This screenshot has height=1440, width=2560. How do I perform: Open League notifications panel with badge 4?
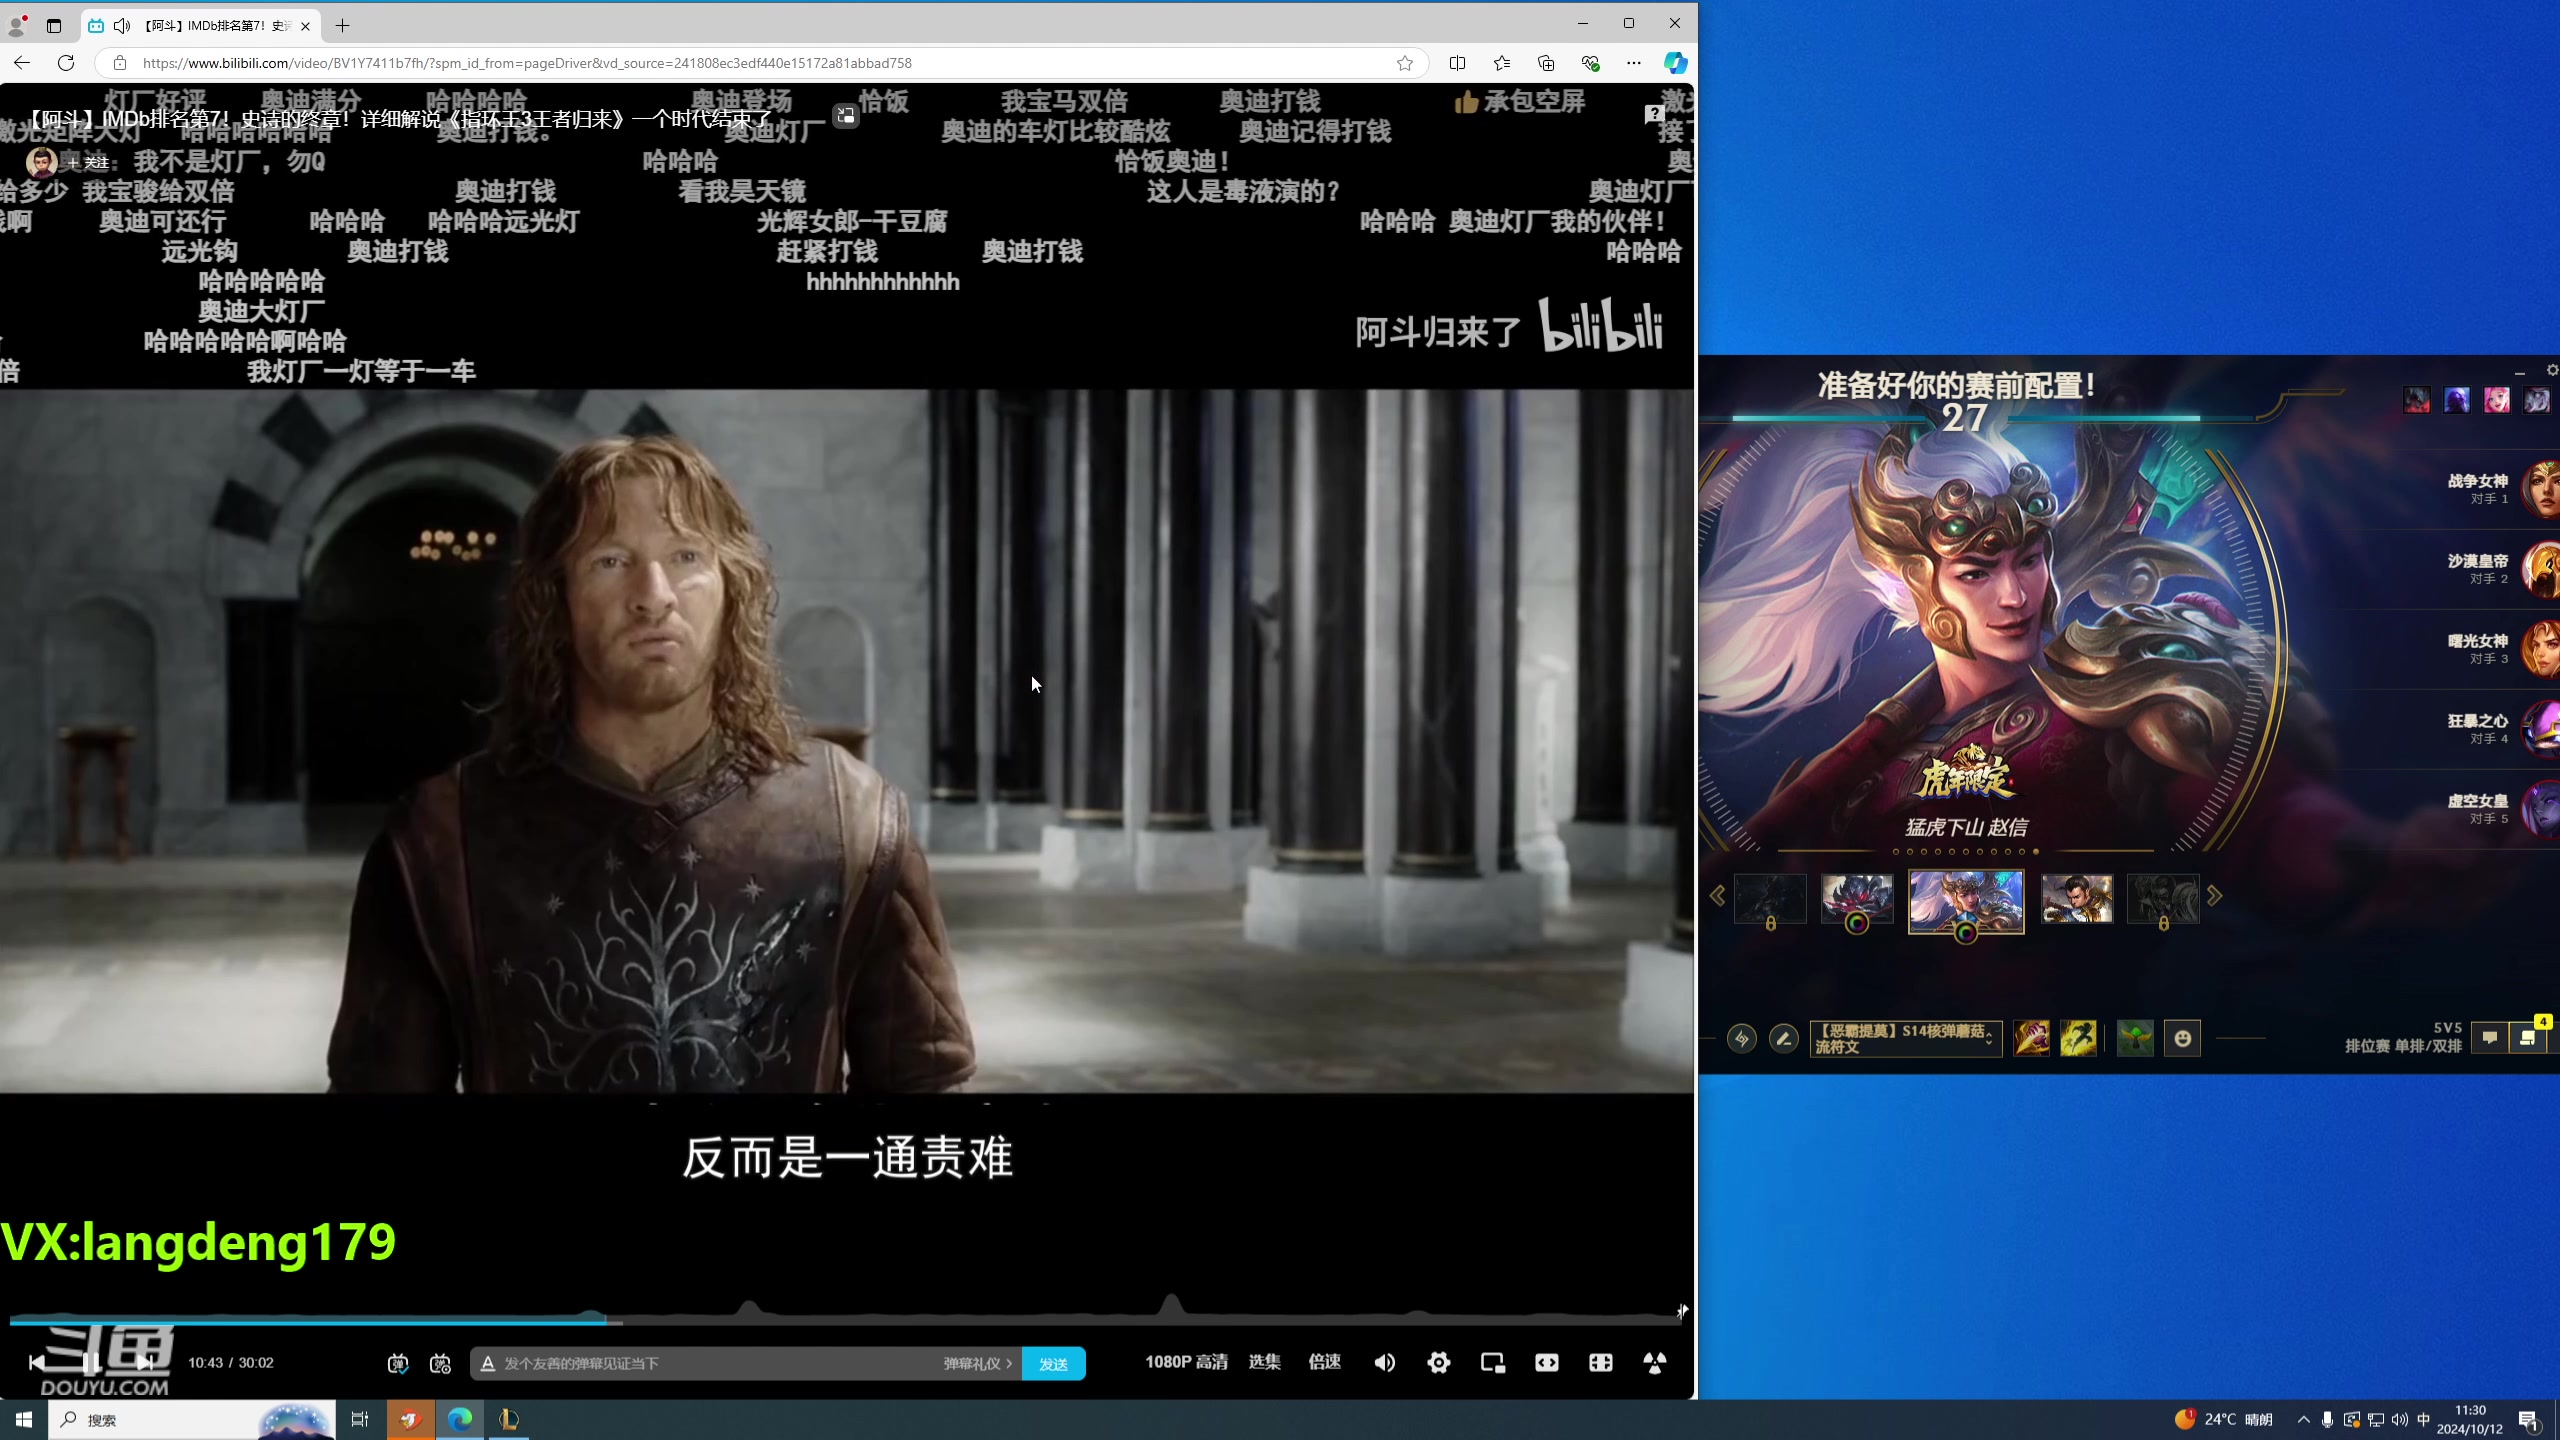pyautogui.click(x=2528, y=1038)
